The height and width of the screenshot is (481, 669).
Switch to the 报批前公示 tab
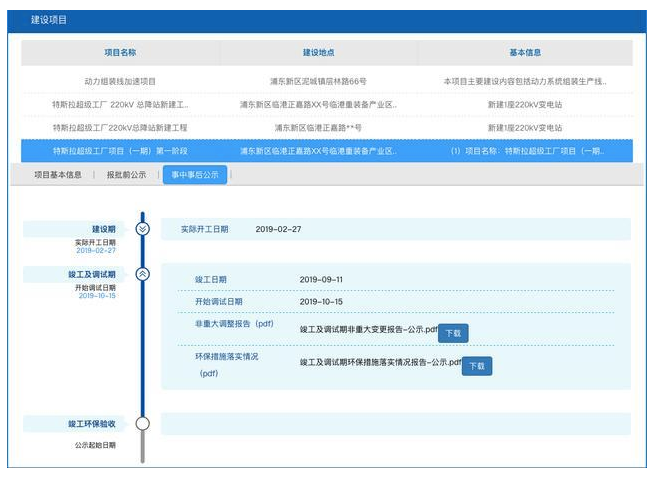tap(126, 175)
